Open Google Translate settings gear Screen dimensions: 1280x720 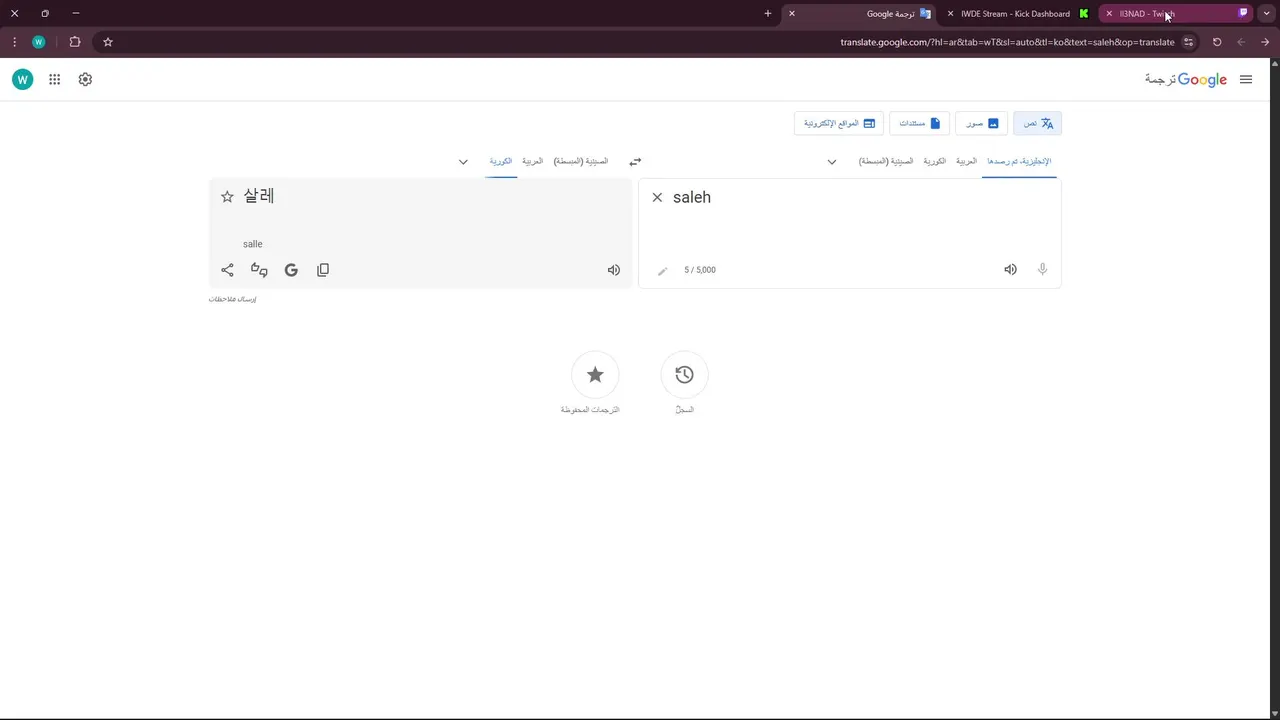pos(85,80)
